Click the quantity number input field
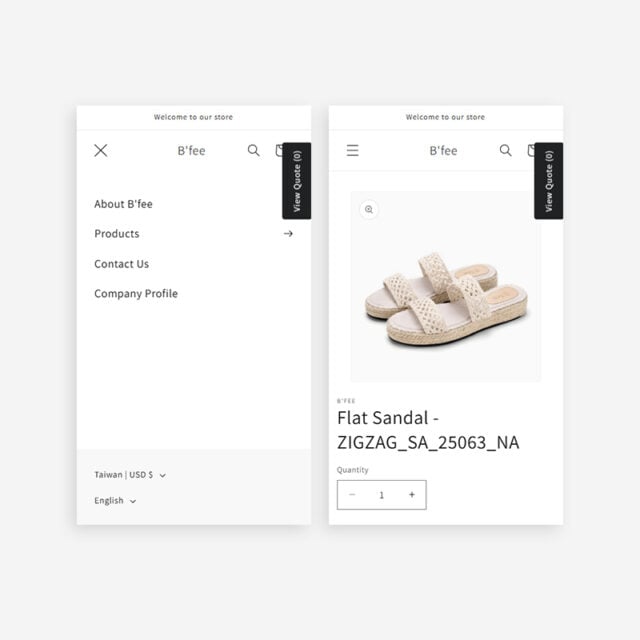The image size is (640, 640). (382, 495)
